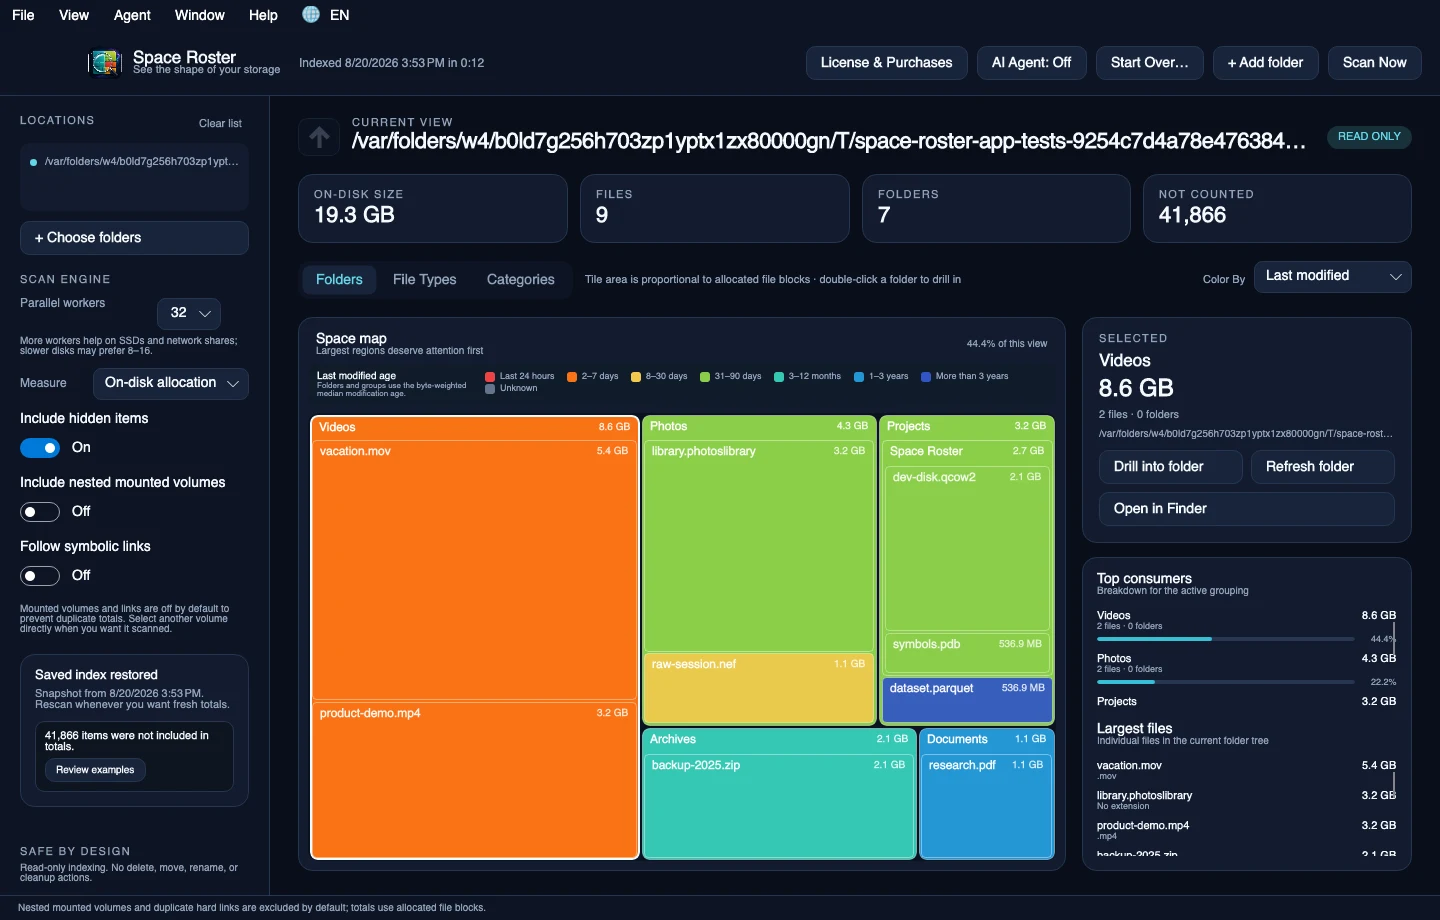Click Drill into folder button
Viewport: 1440px width, 920px height.
coord(1170,467)
